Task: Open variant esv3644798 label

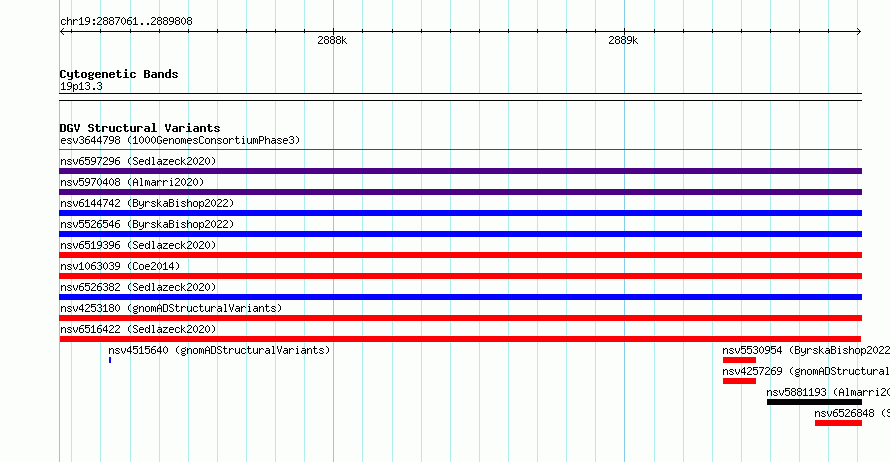Action: [180, 140]
